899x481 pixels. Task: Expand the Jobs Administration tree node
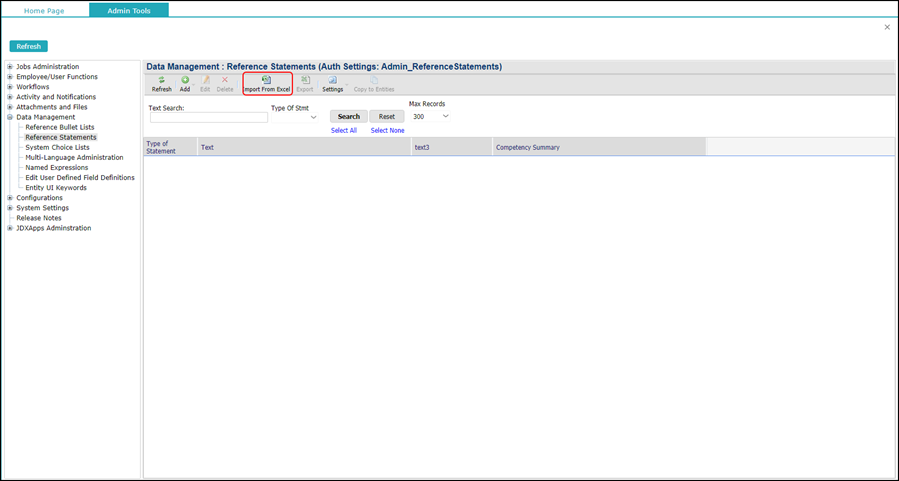tap(10, 67)
